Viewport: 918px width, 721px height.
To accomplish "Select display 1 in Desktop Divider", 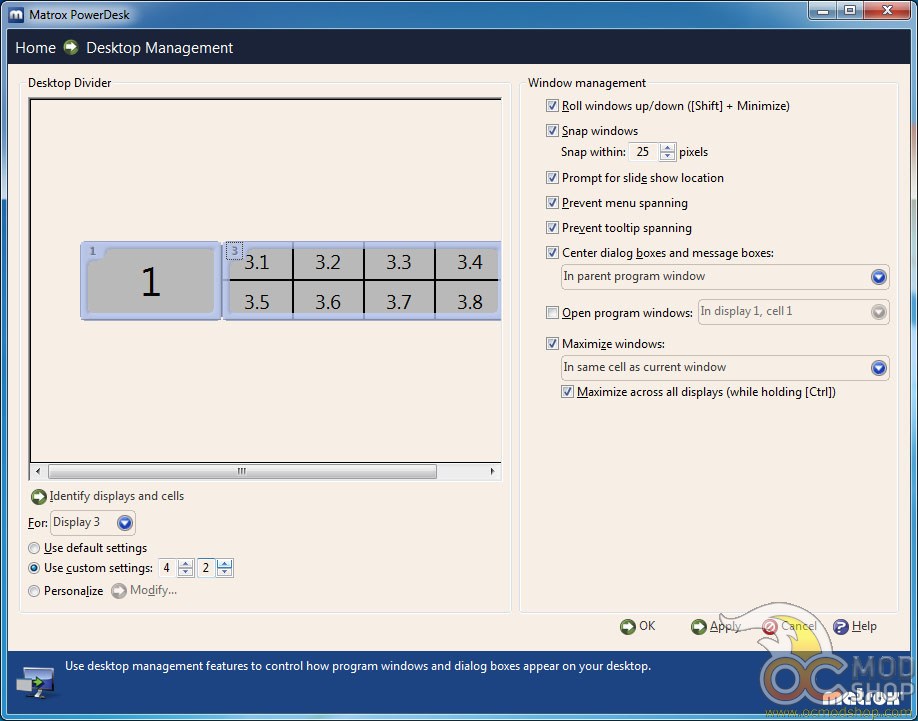I will 150,281.
